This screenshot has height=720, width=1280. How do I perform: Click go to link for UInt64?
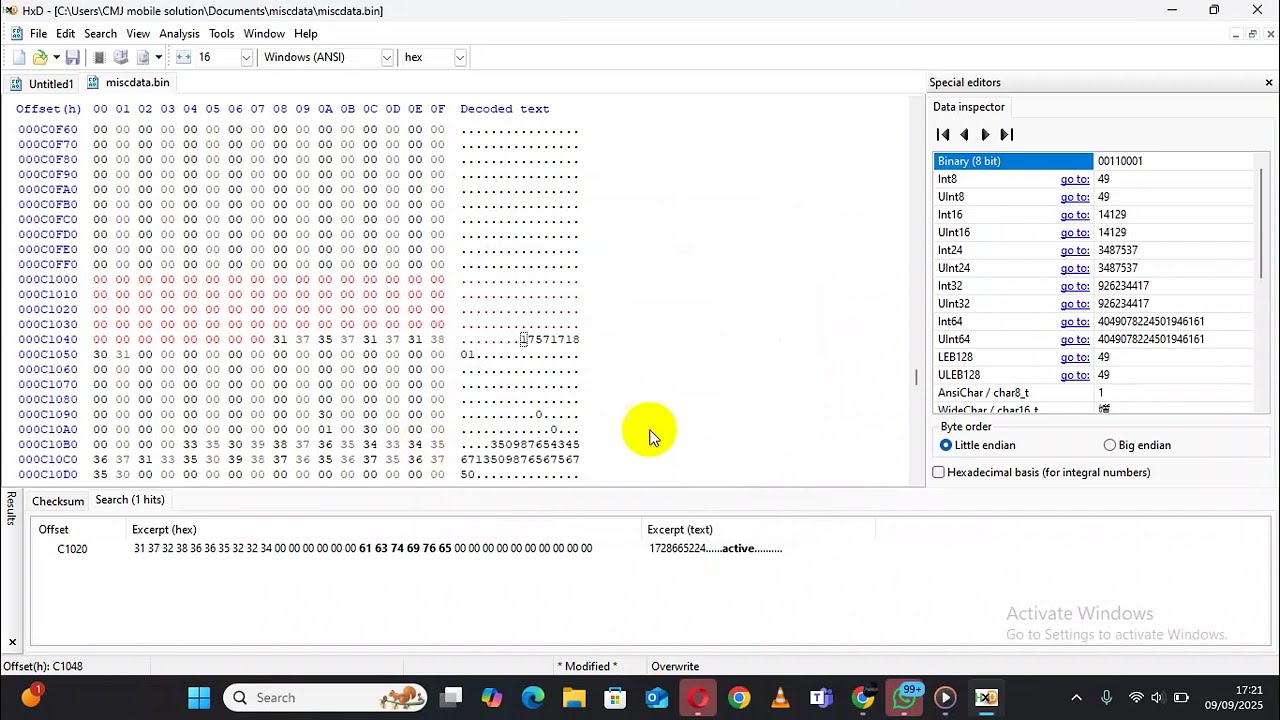pyautogui.click(x=1075, y=340)
